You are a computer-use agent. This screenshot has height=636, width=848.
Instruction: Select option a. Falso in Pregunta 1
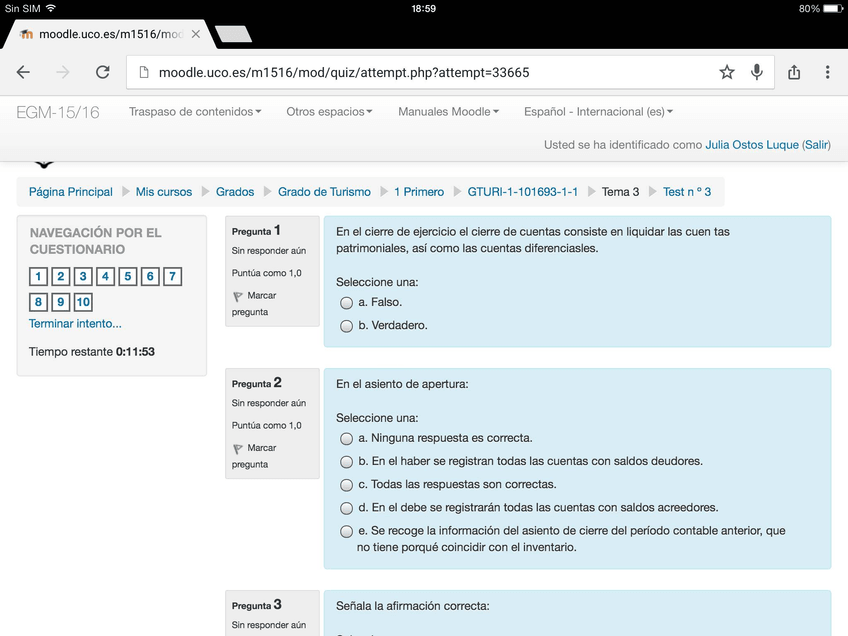point(346,303)
